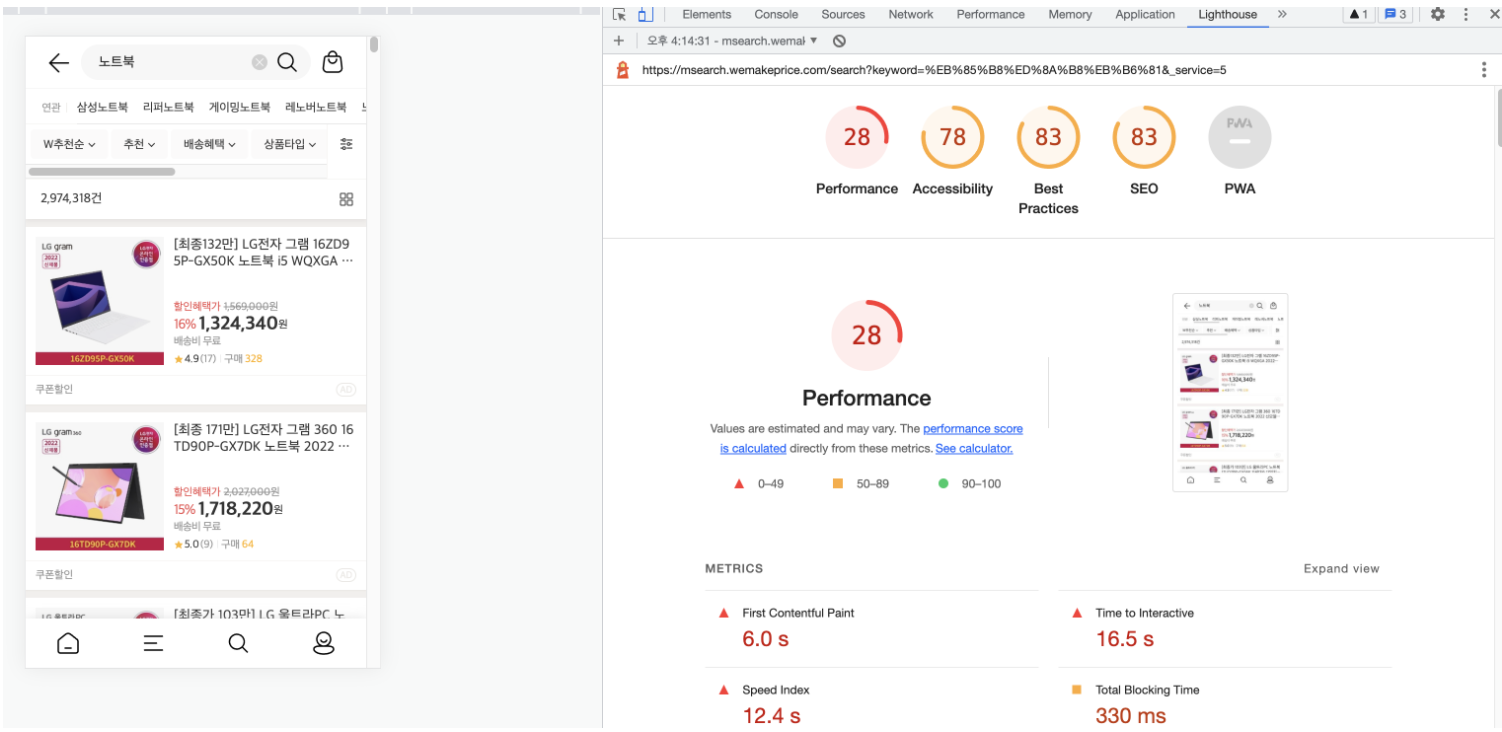Click the 2,974,318건 result count
Image resolution: width=1502 pixels, height=732 pixels.
pos(71,199)
